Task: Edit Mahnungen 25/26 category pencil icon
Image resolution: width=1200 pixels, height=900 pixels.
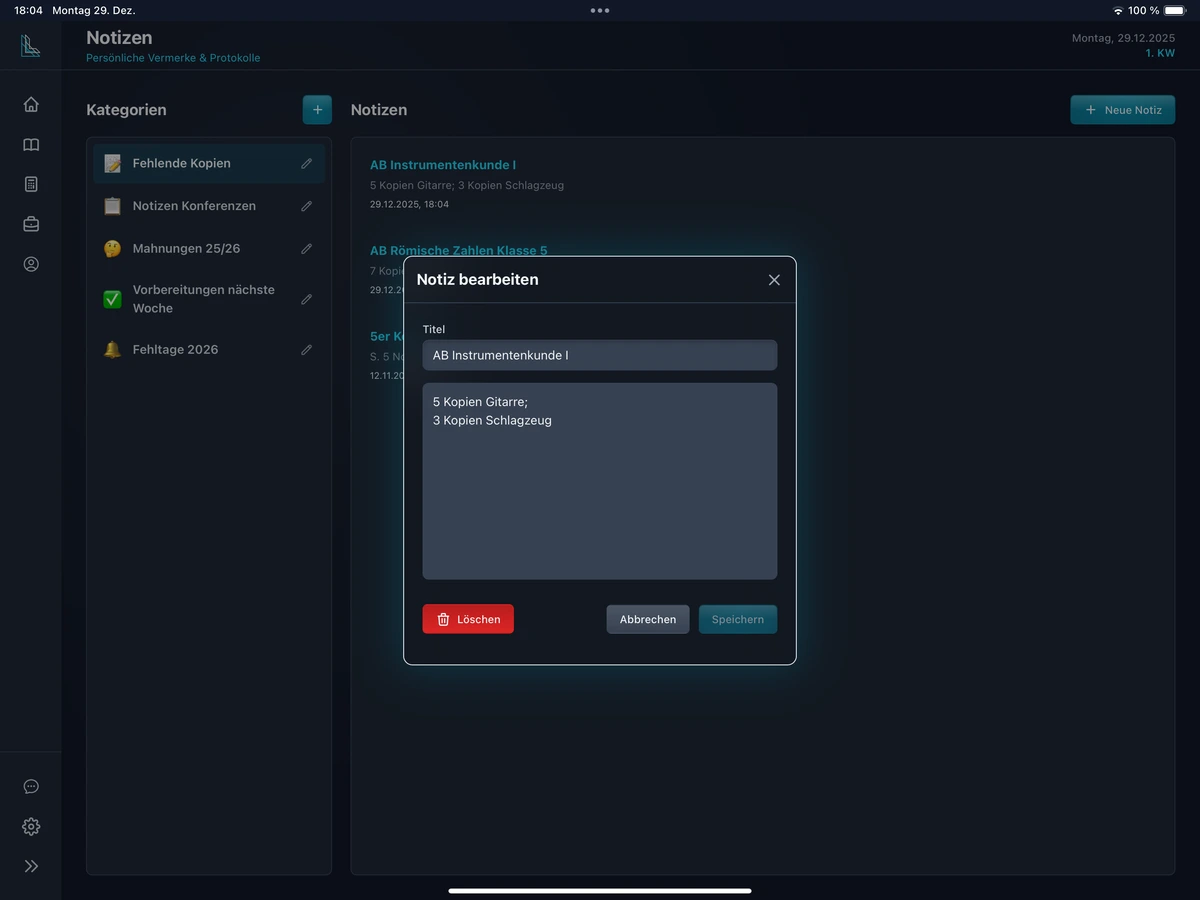Action: (307, 249)
